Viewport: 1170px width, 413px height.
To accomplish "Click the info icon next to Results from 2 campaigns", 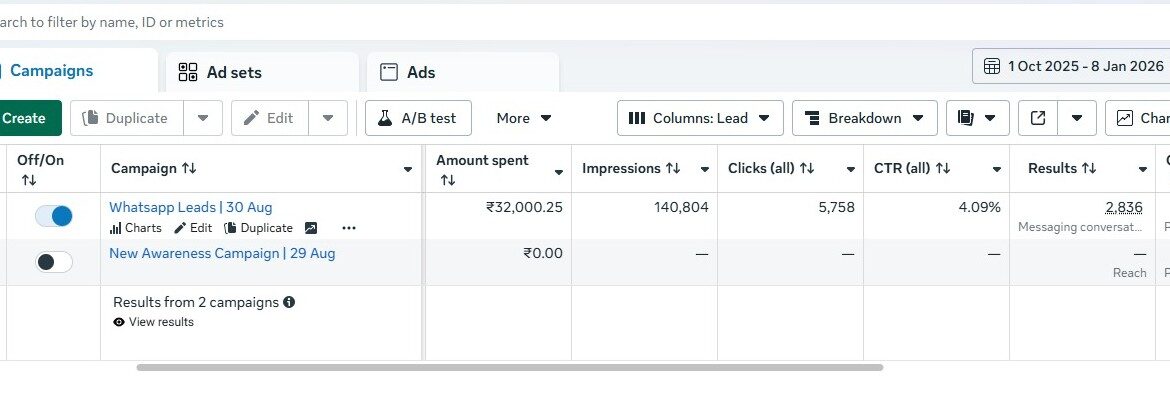I will (289, 302).
